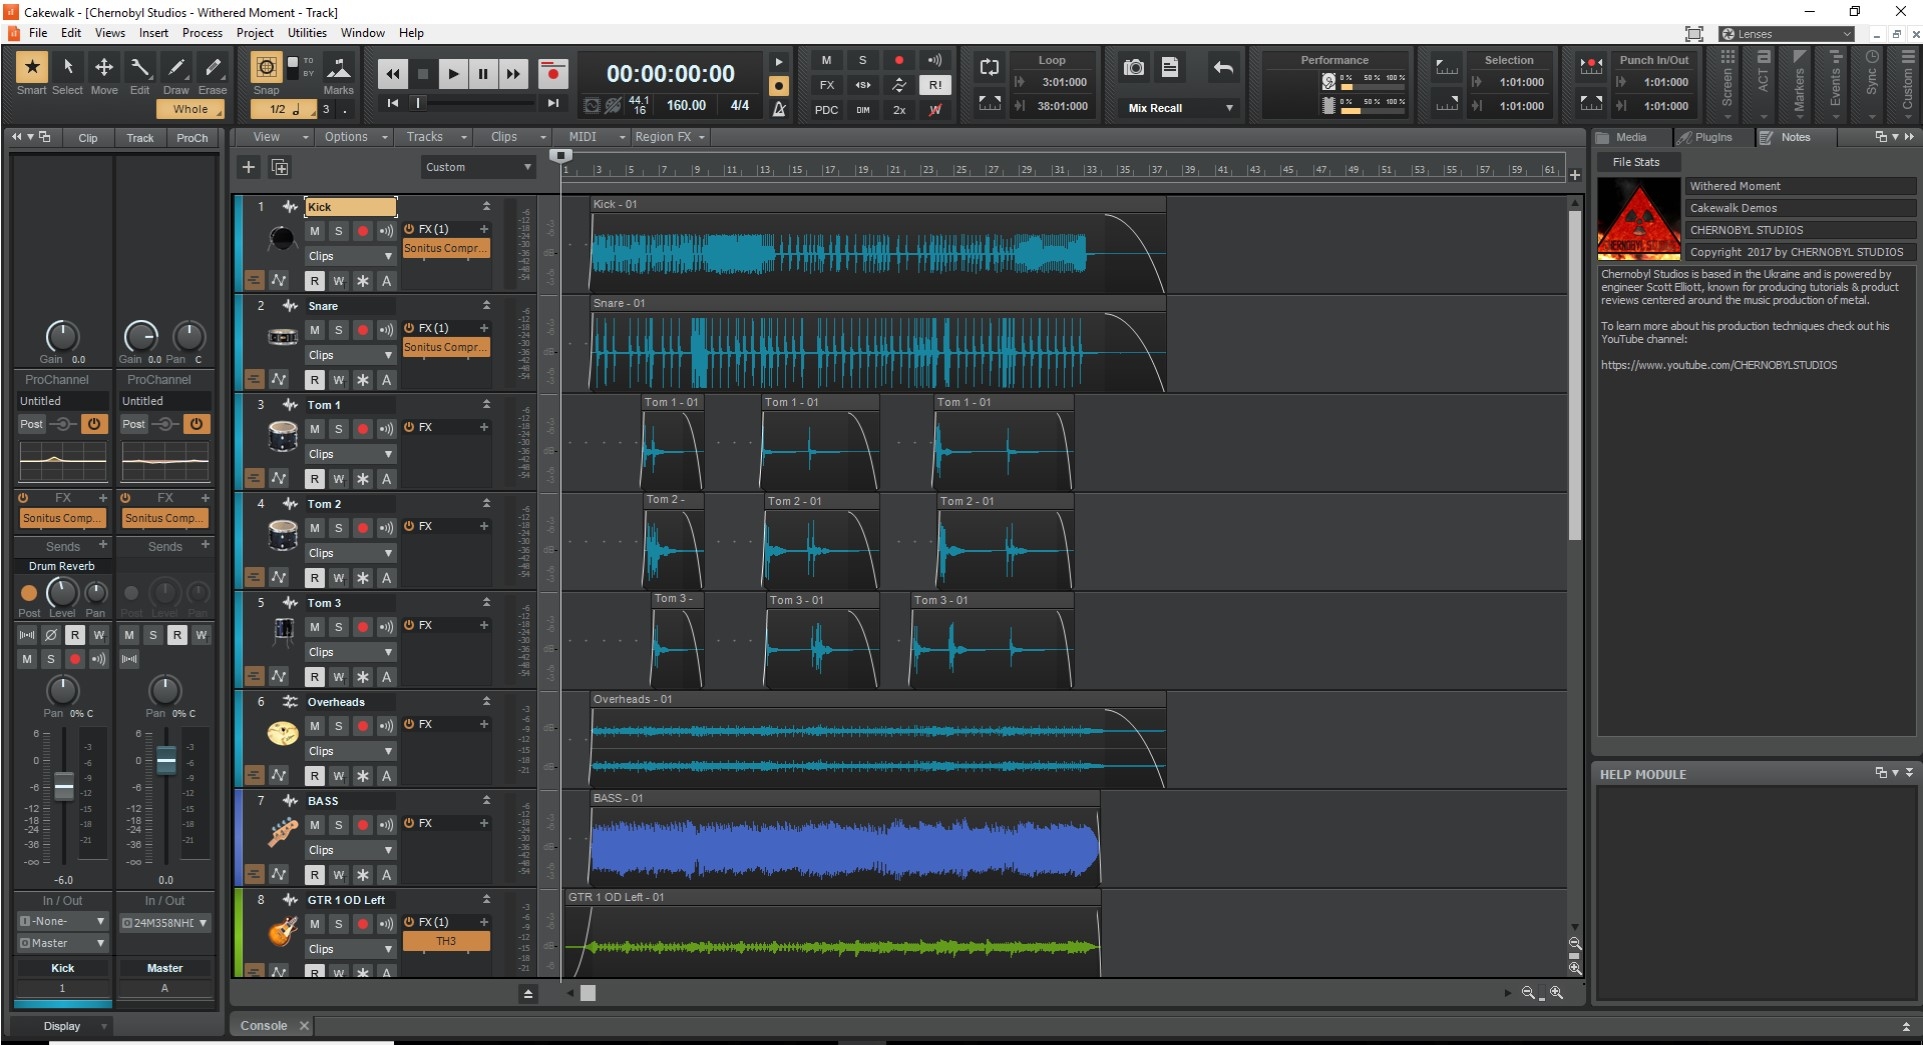Open the Marks snap settings icon
1923x1045 pixels.
click(x=339, y=68)
